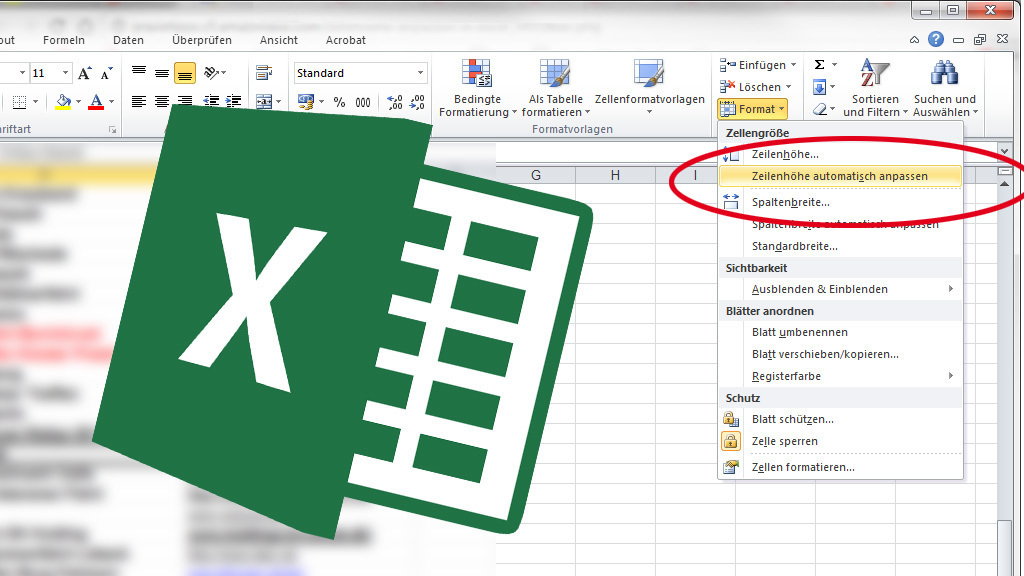Click decrease indent icon

(211, 101)
